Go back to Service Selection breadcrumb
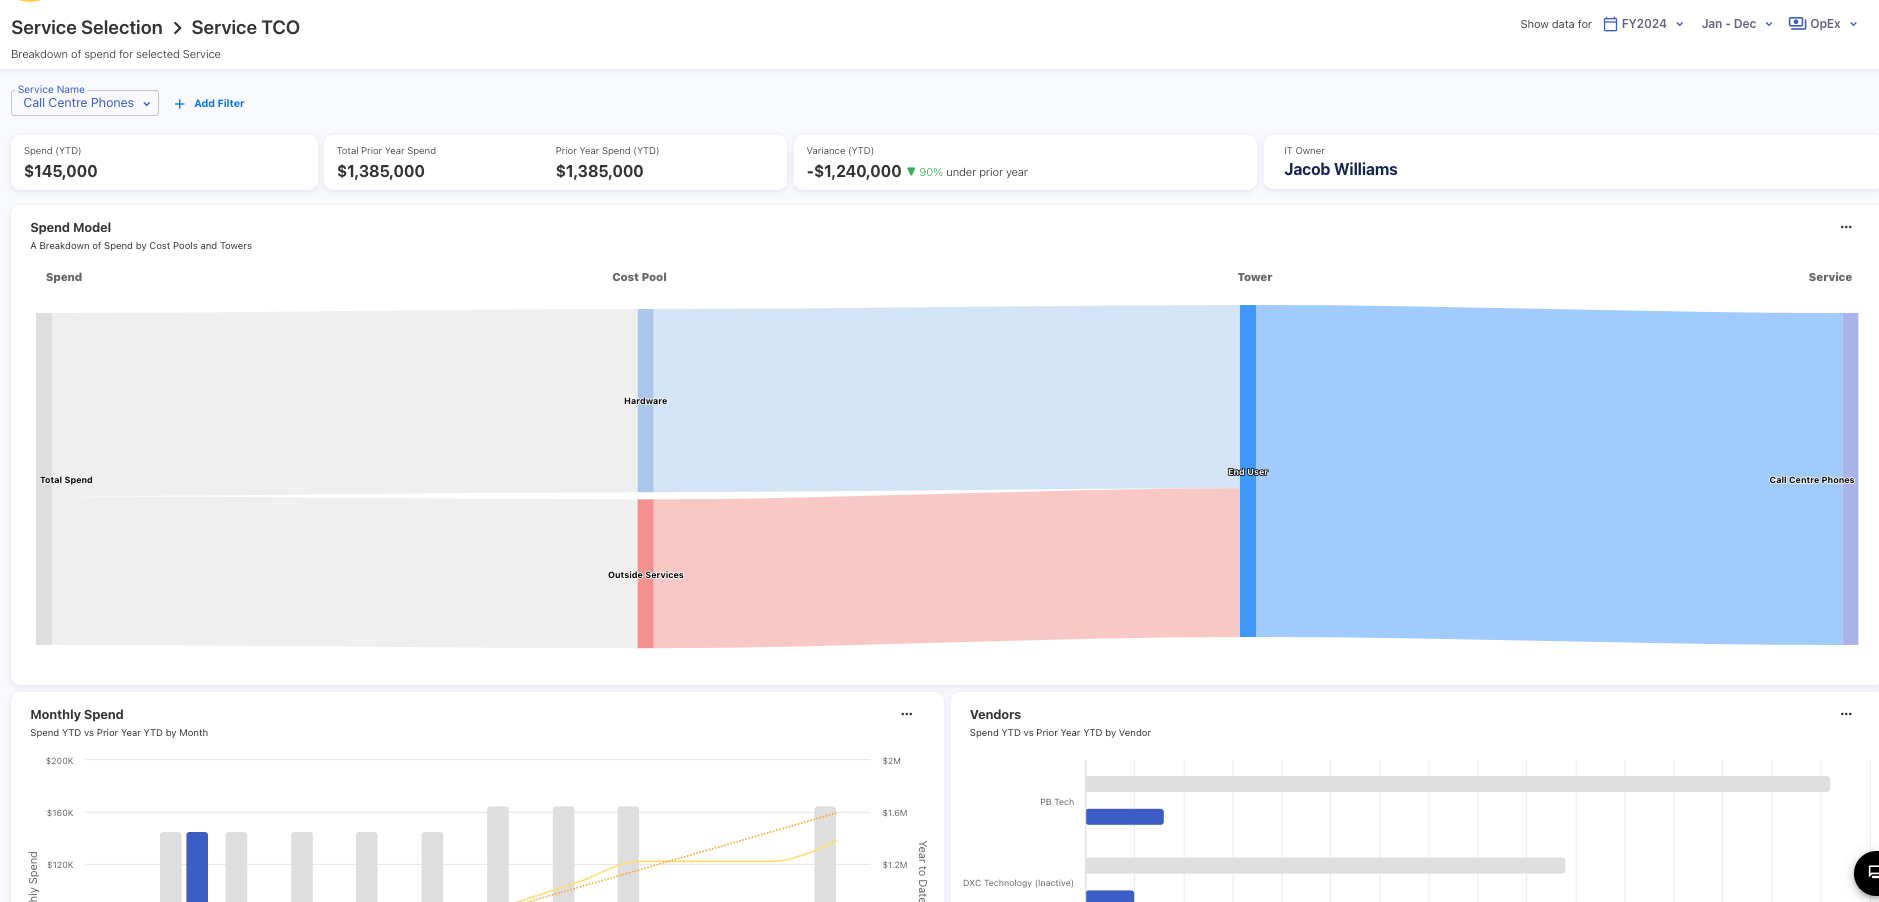1879x902 pixels. (87, 28)
